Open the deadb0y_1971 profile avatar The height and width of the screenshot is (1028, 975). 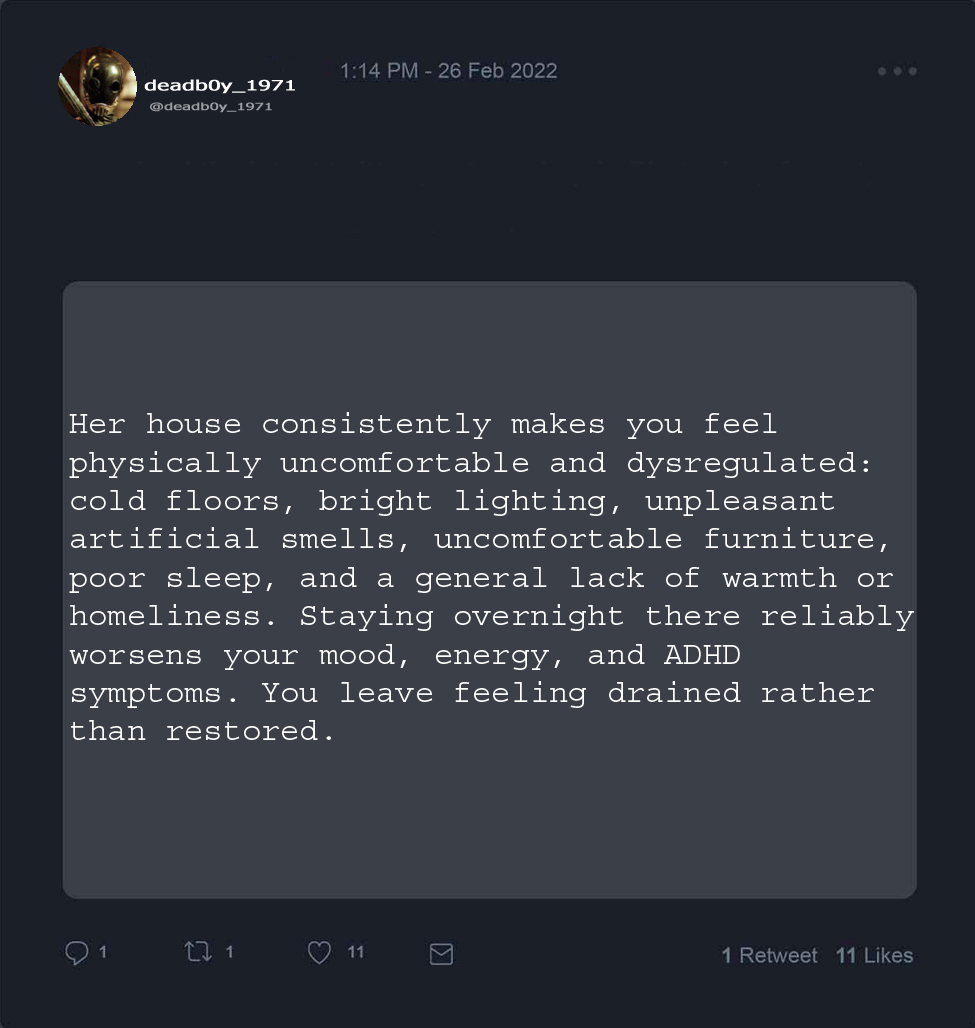point(97,87)
